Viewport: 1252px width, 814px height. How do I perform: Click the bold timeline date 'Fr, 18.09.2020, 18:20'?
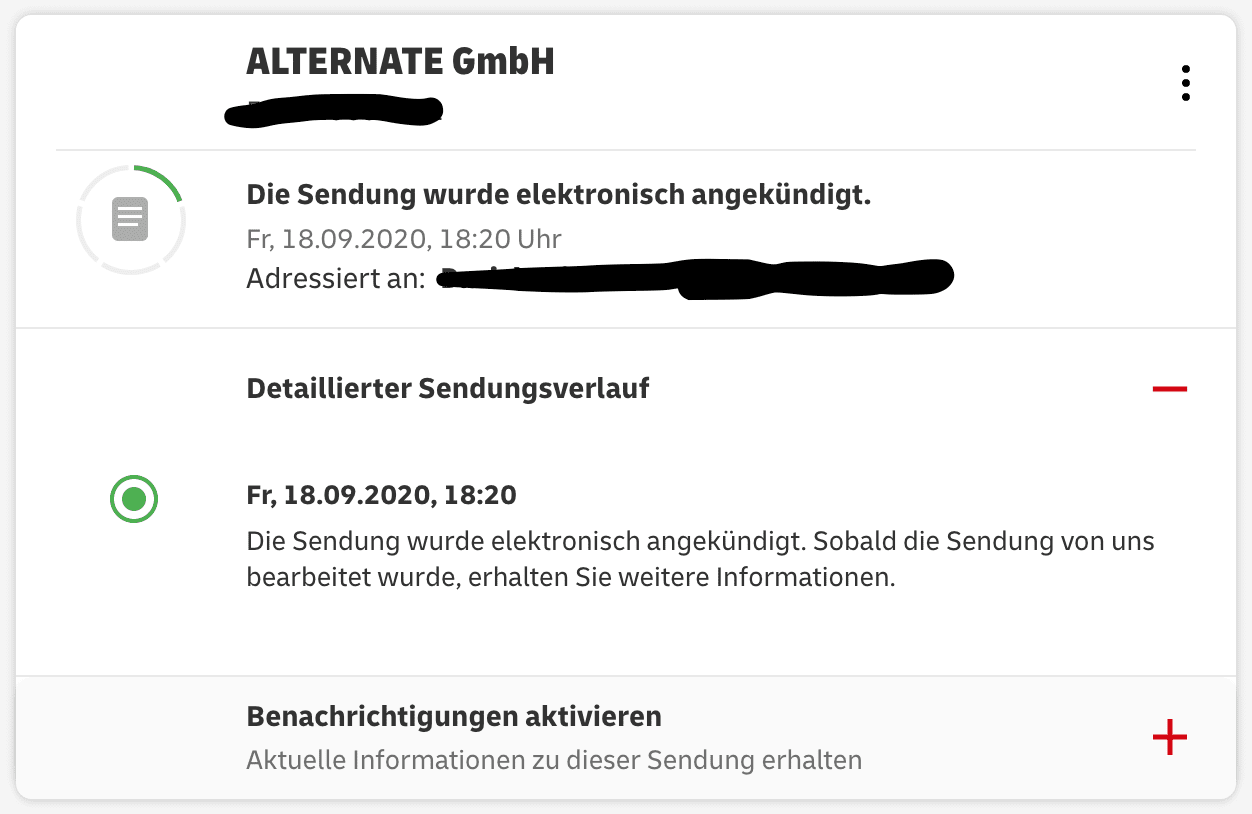[x=381, y=495]
